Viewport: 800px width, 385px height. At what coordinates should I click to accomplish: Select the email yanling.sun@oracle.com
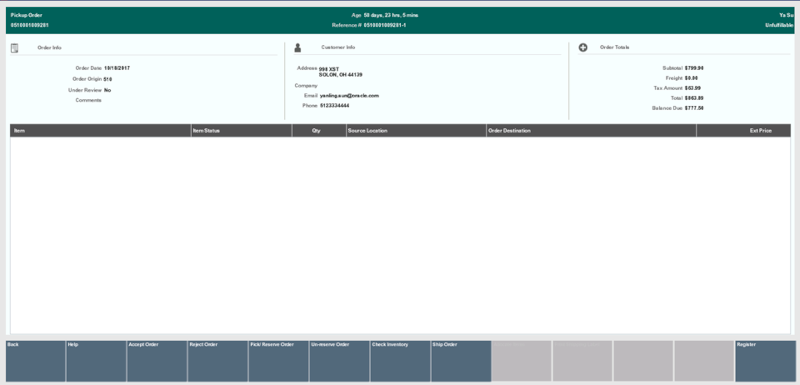click(x=349, y=95)
